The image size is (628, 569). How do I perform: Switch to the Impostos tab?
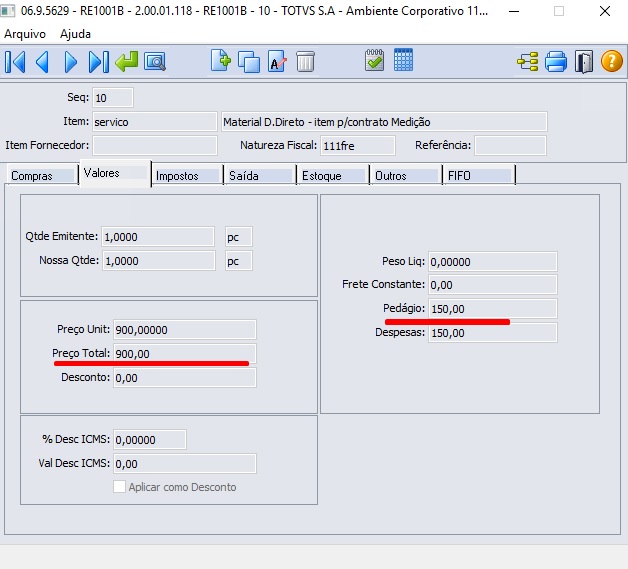coord(187,175)
